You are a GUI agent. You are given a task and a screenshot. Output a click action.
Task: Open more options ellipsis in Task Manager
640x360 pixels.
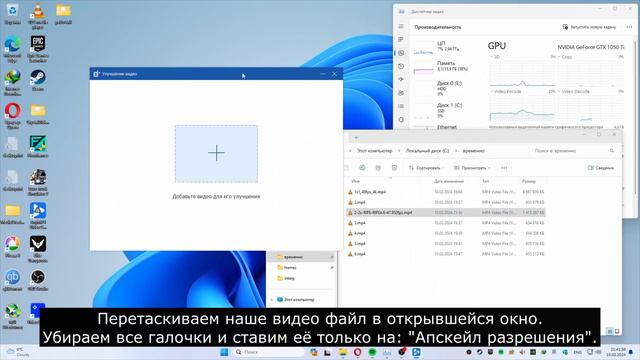pyautogui.click(x=629, y=27)
